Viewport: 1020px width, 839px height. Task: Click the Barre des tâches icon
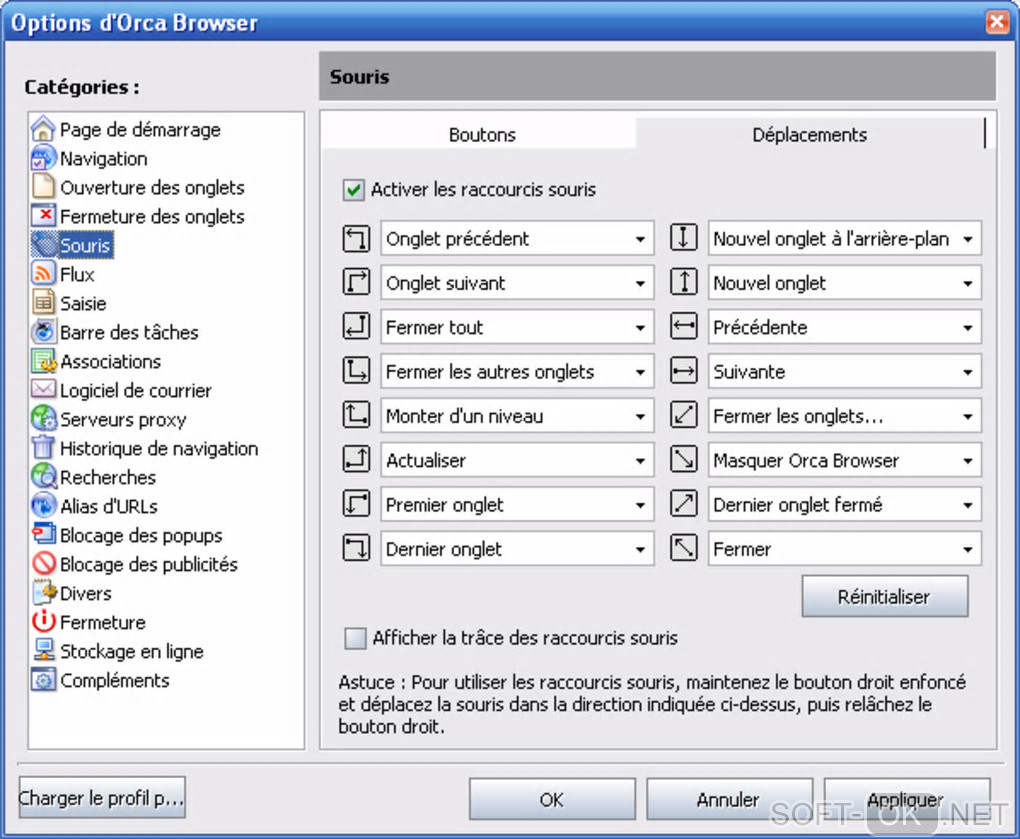coord(43,332)
